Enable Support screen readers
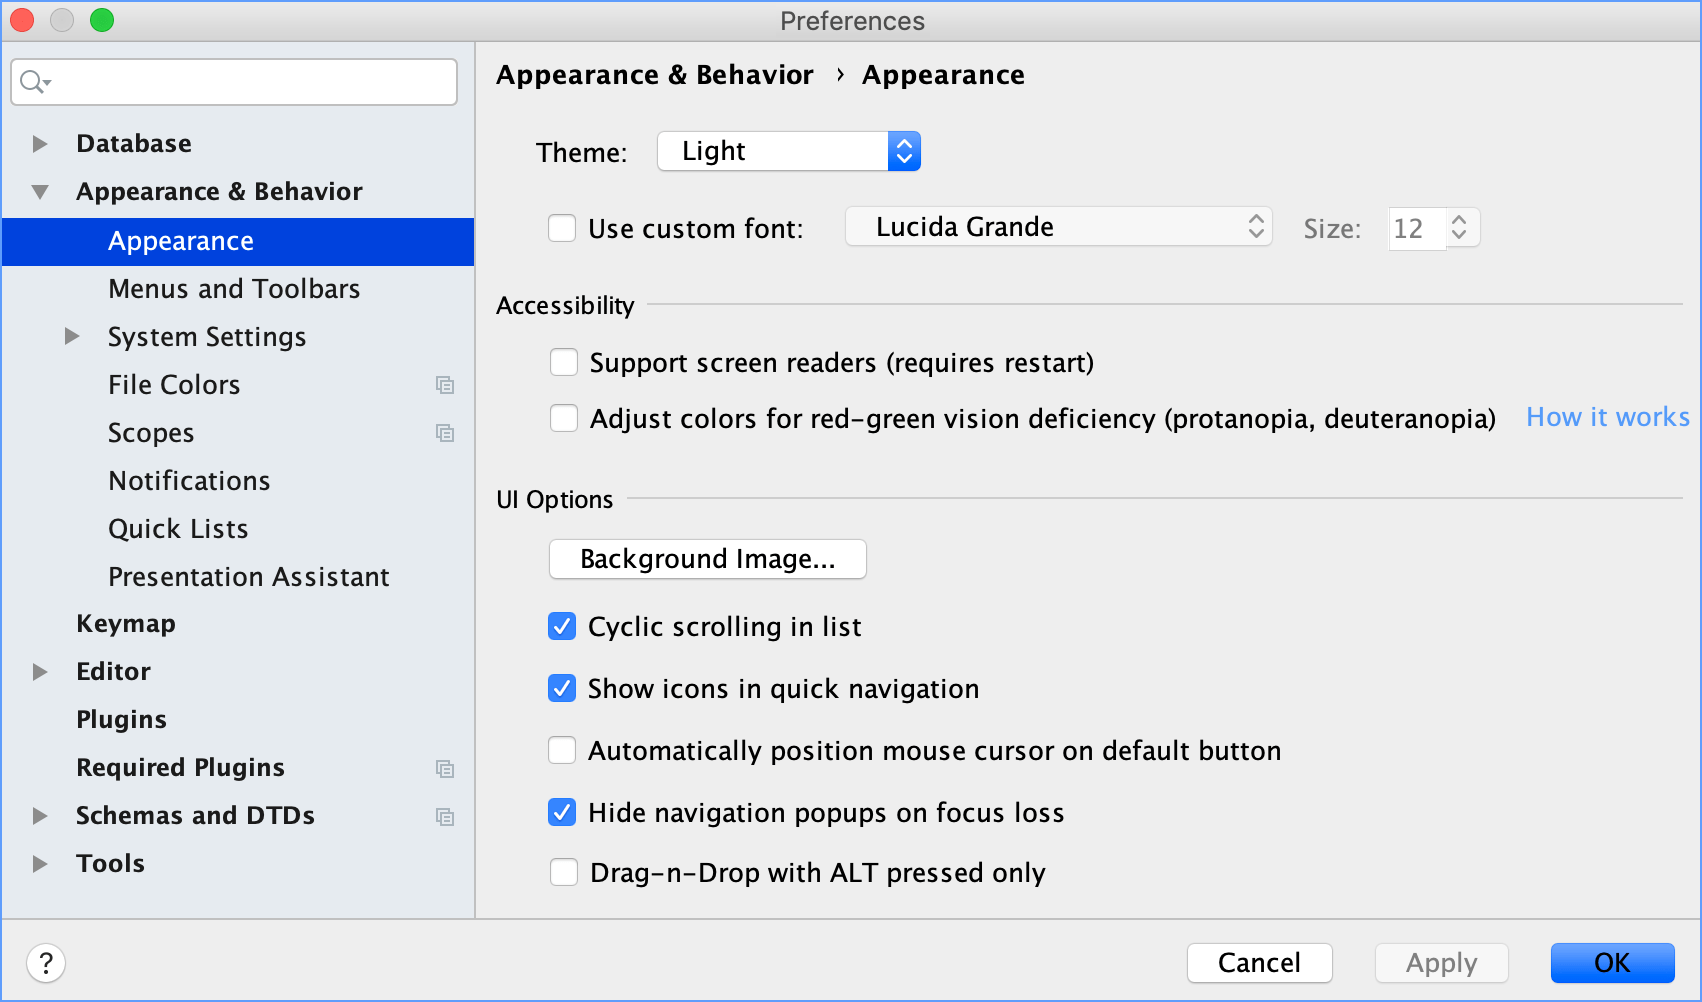 (x=564, y=362)
